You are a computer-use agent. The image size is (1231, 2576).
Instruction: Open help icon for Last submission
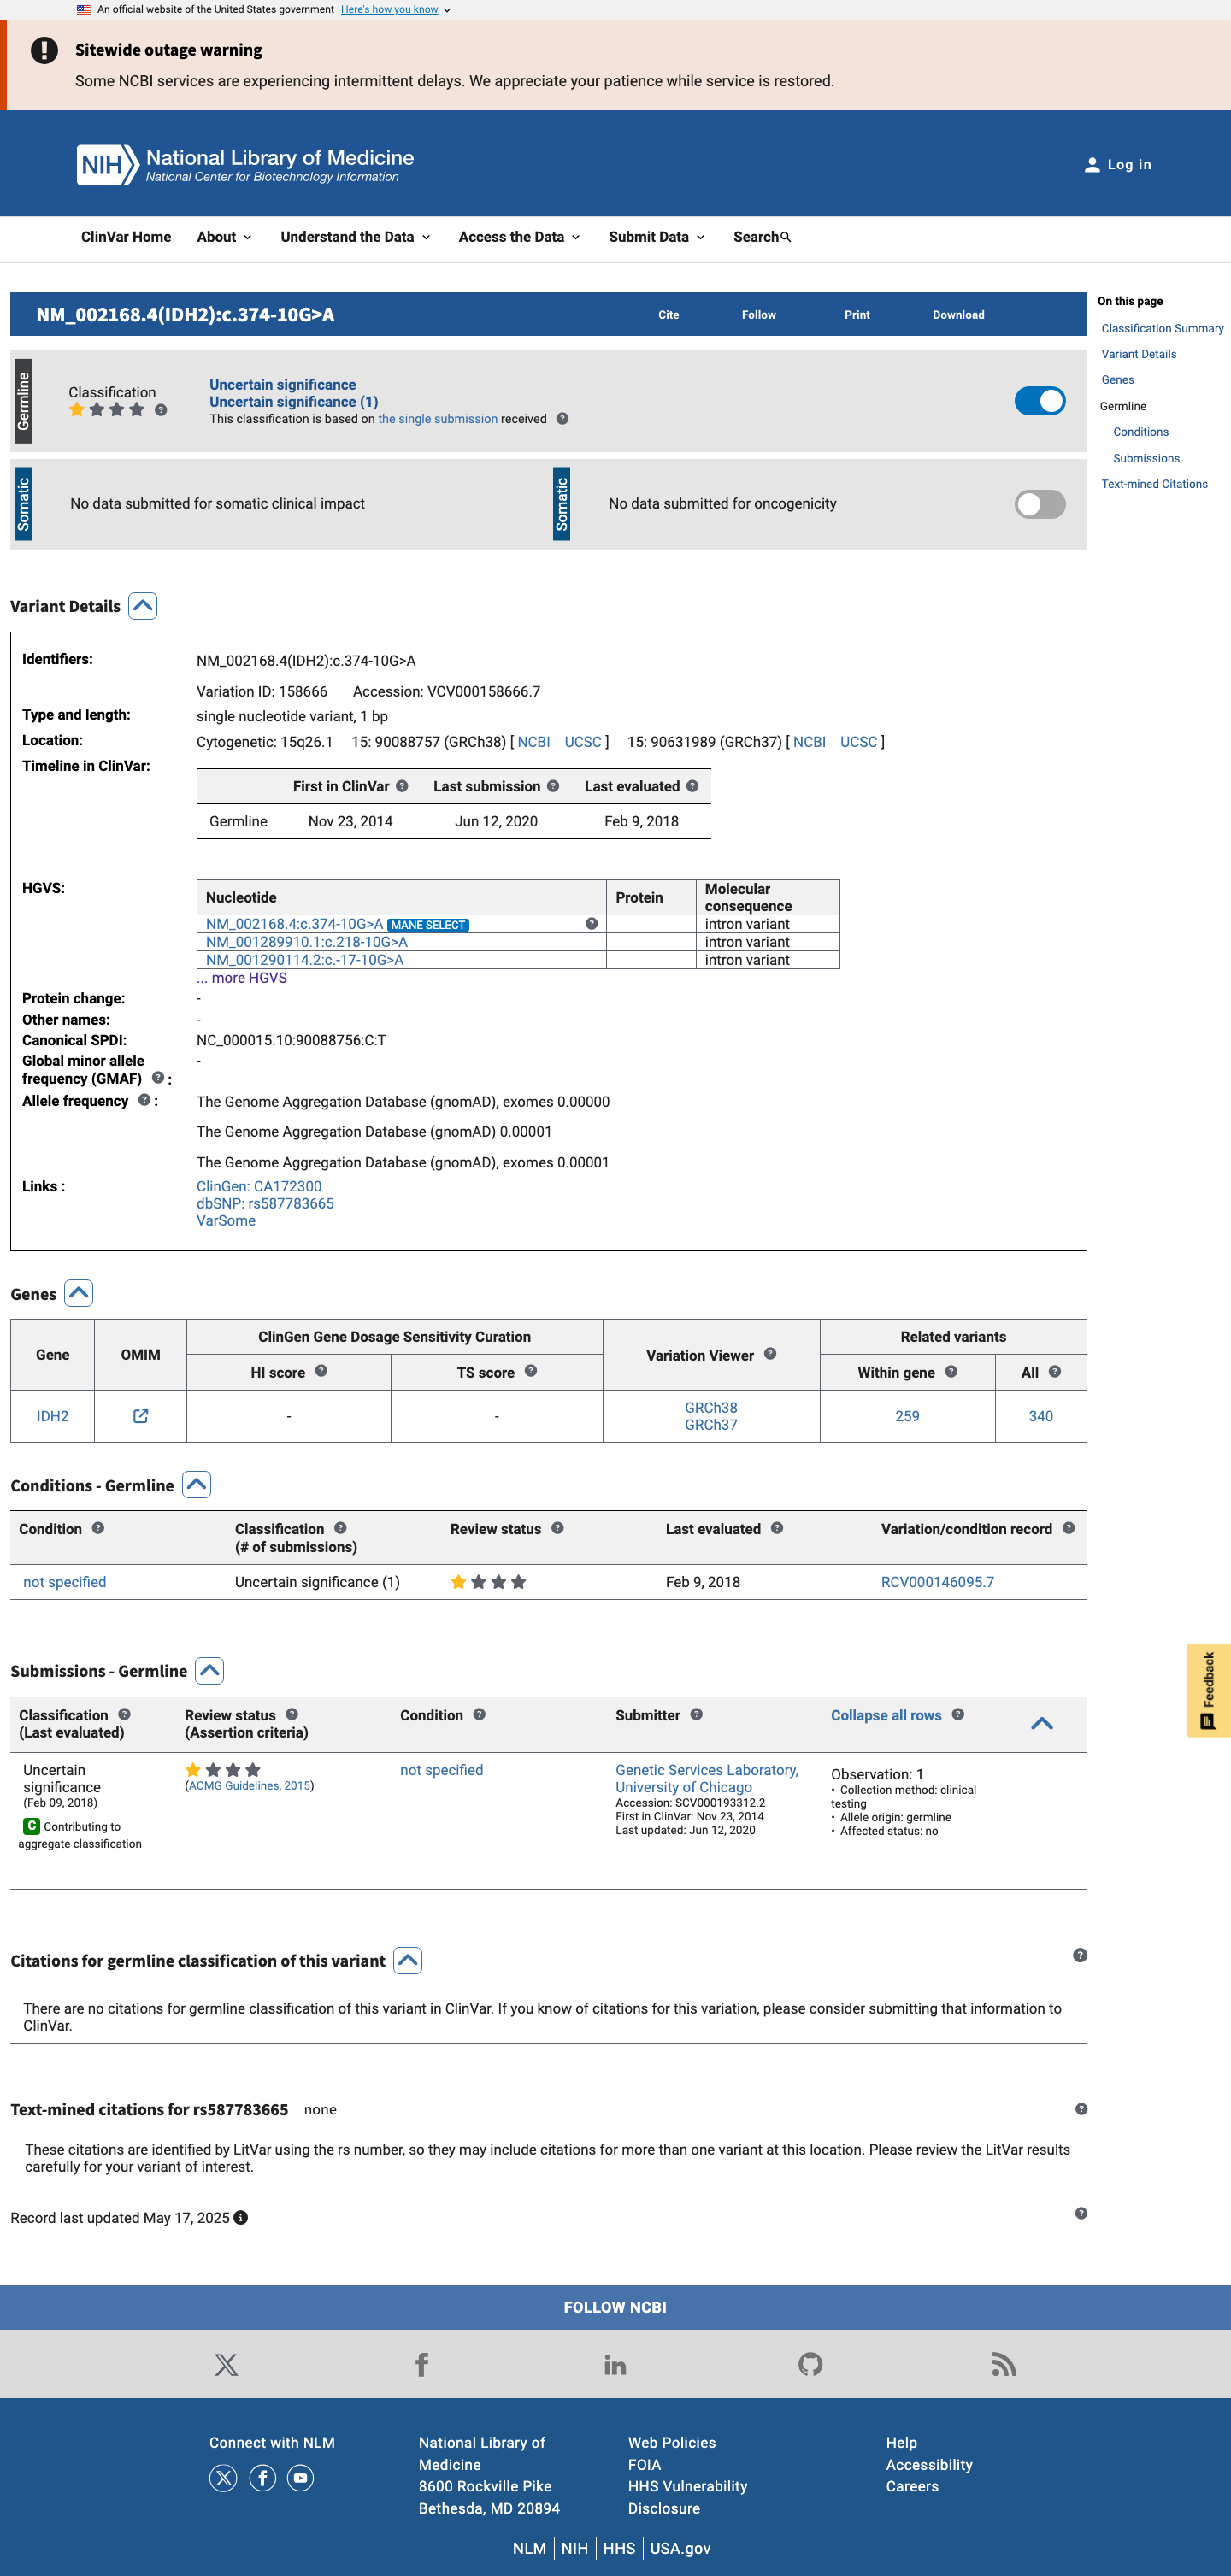553,786
